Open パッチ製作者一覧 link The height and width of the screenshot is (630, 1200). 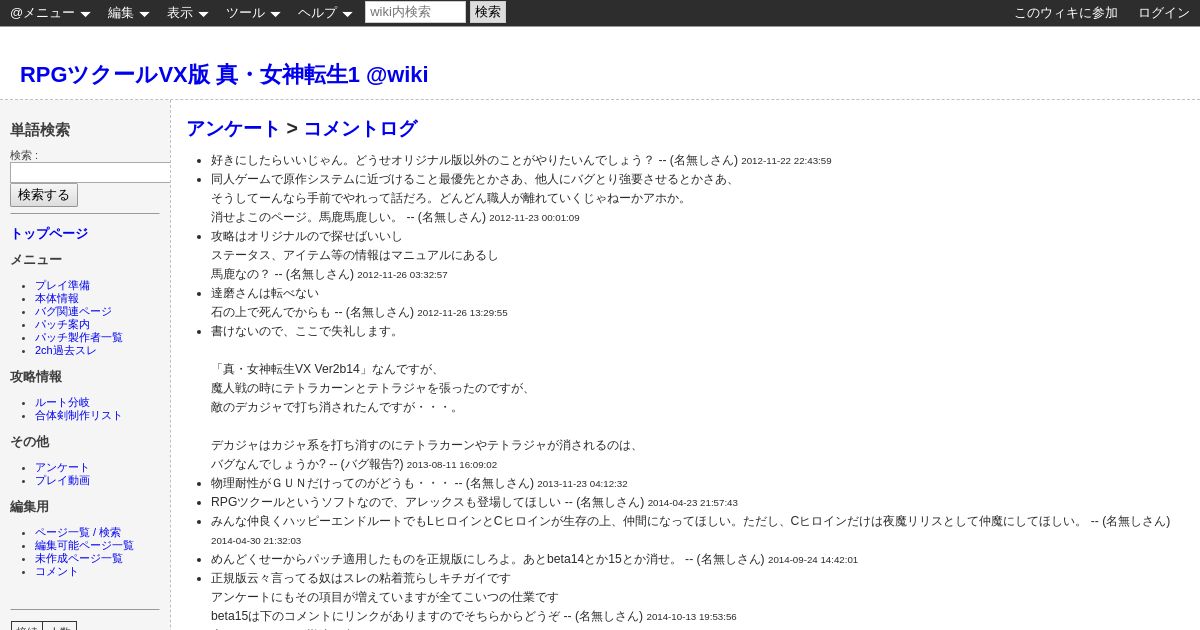click(79, 337)
